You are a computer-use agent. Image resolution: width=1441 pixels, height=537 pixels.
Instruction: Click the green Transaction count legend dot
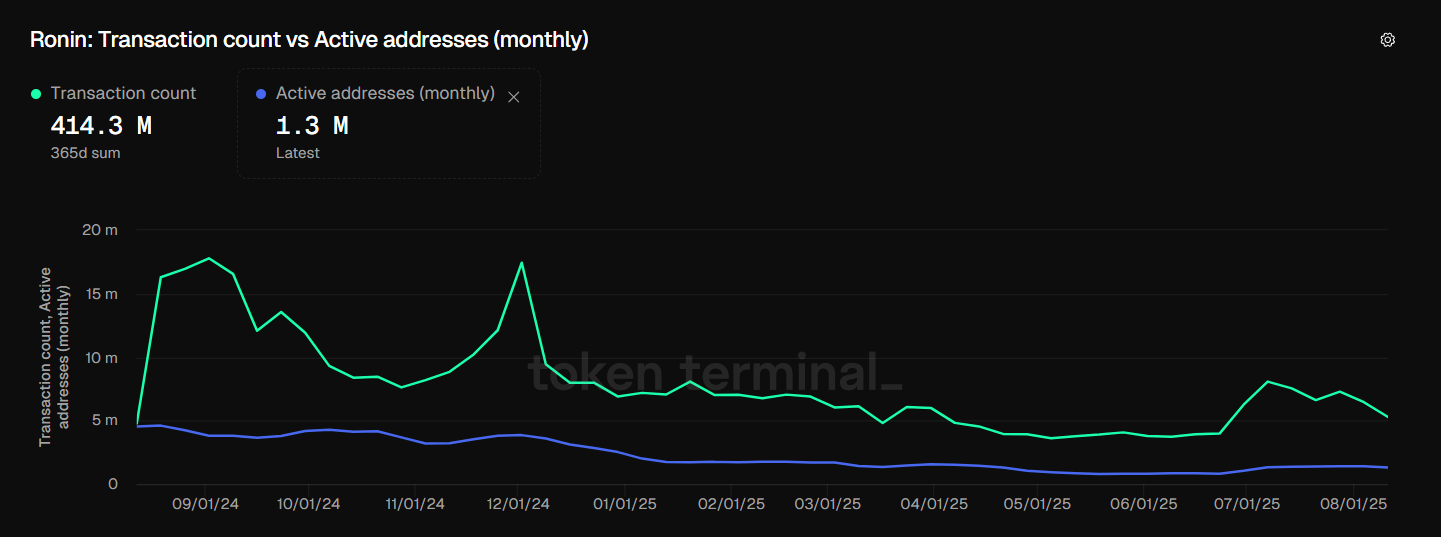37,93
